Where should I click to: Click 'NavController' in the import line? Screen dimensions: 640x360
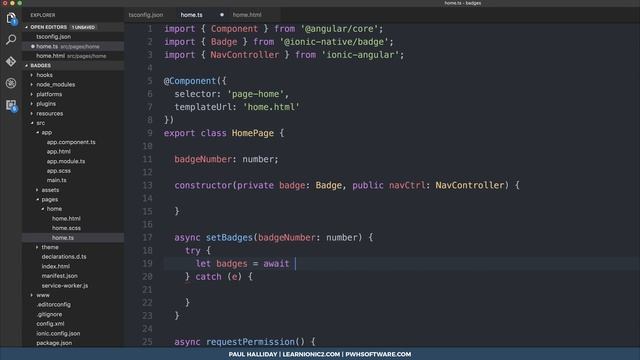(244, 55)
